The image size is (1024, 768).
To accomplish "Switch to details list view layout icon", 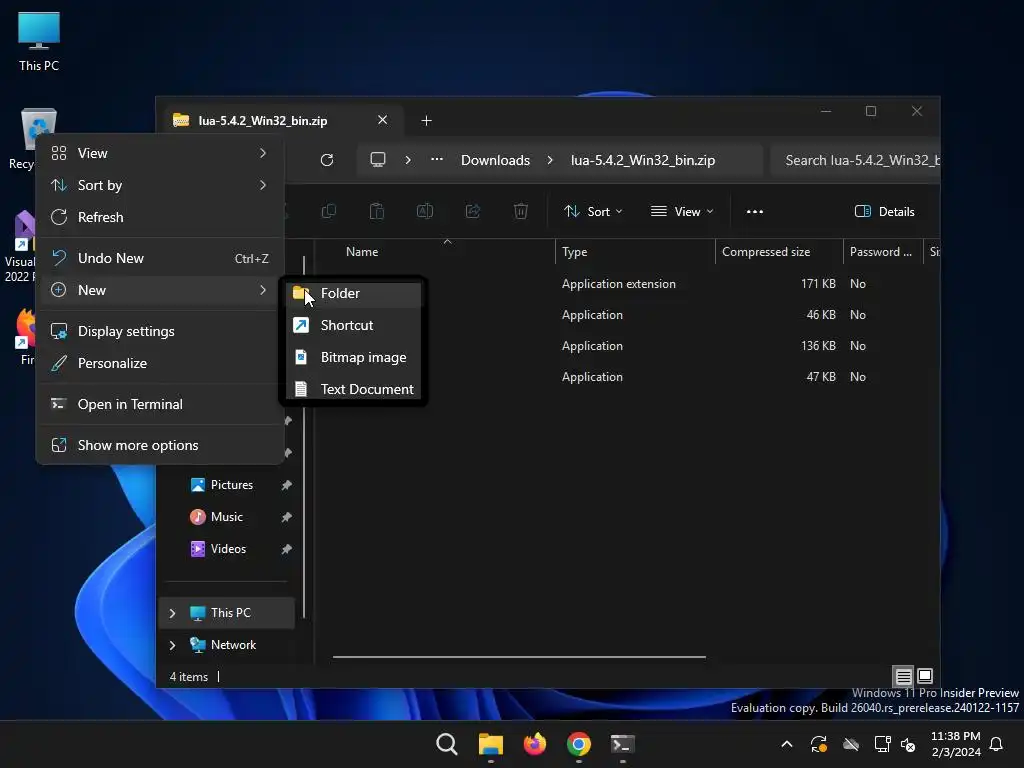I will (x=903, y=676).
